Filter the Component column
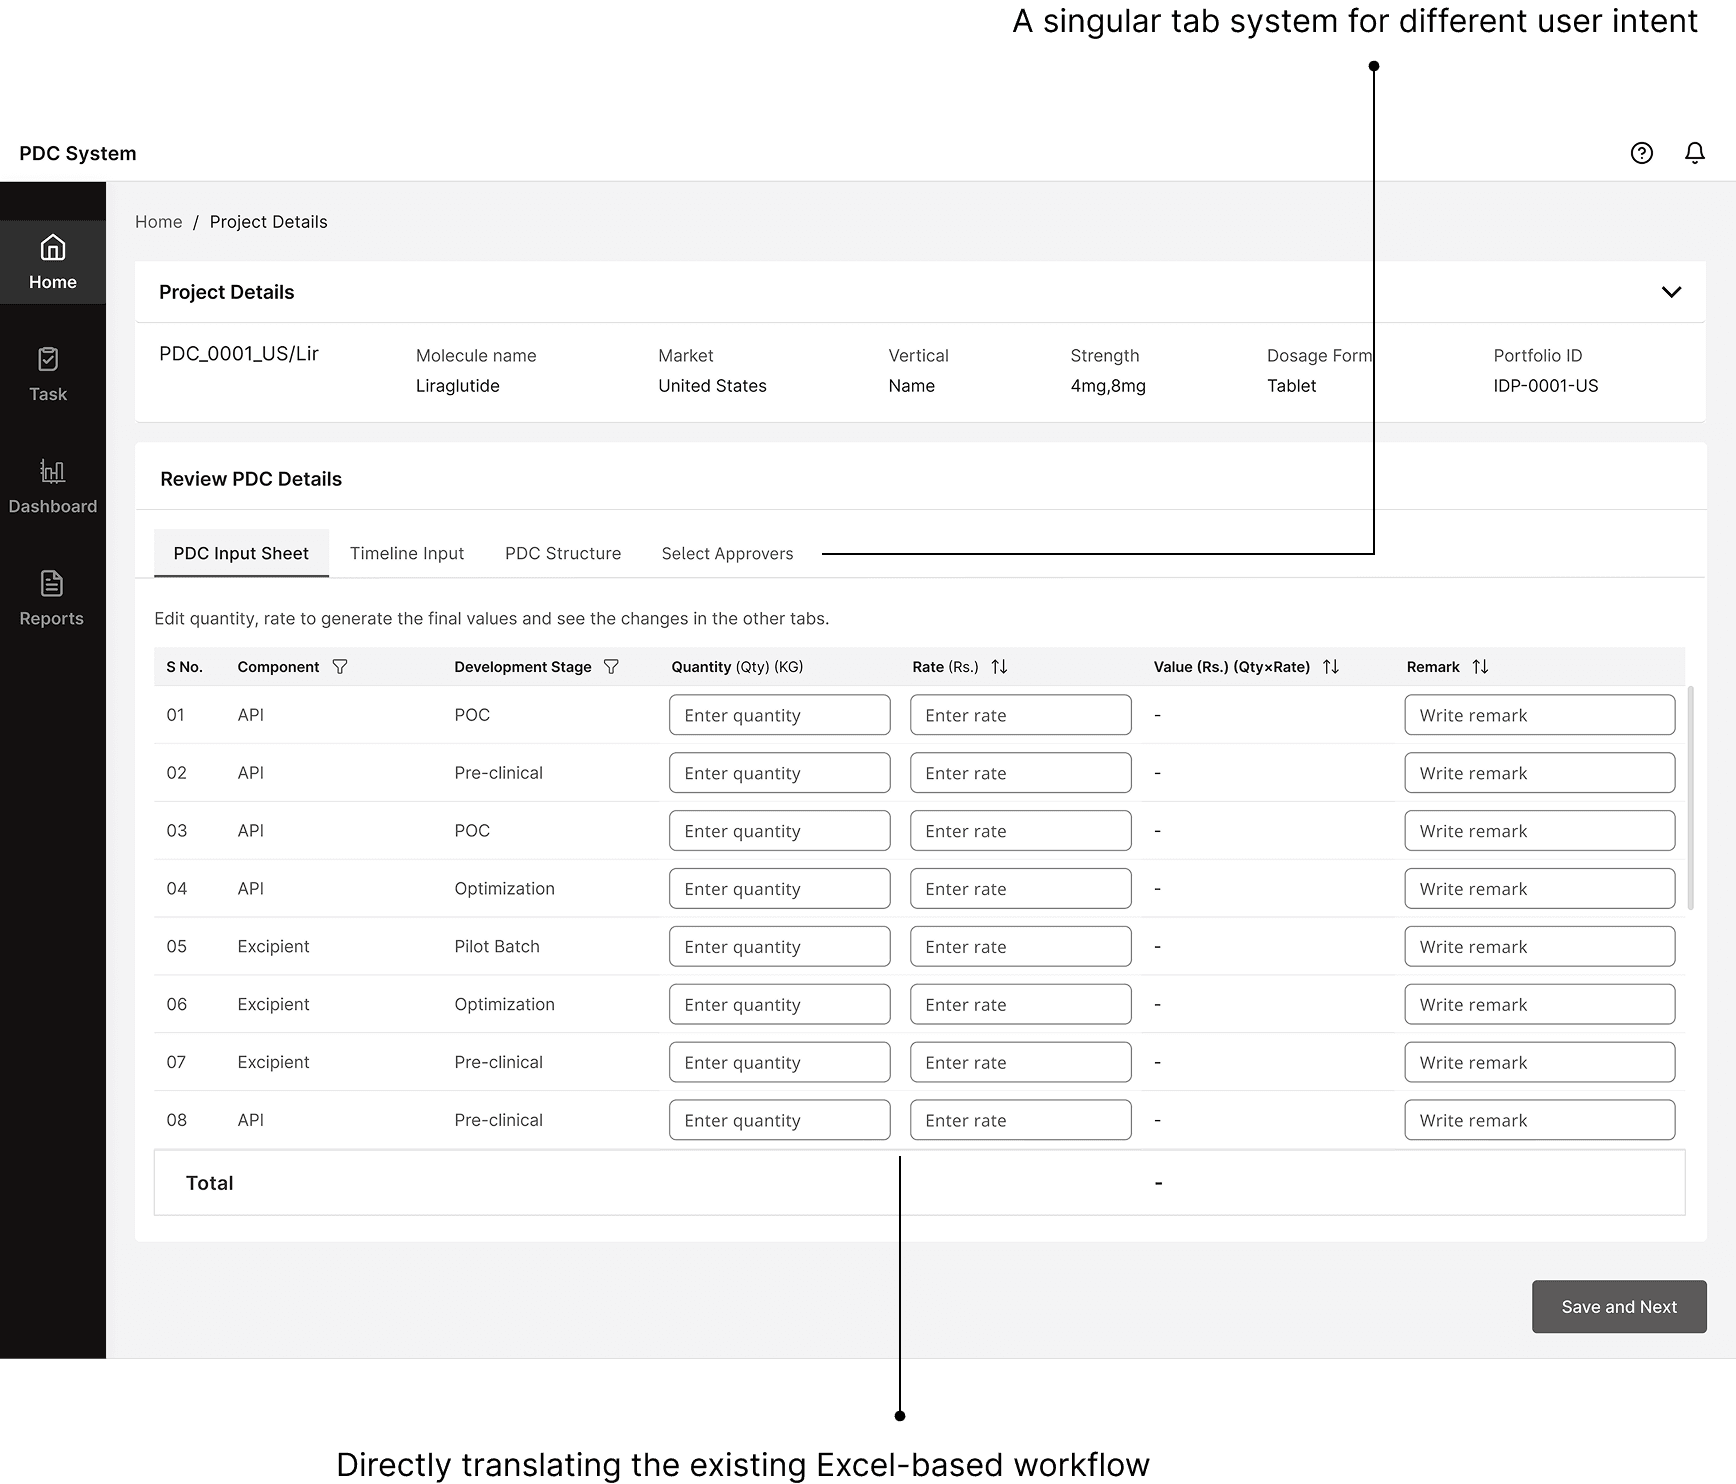The height and width of the screenshot is (1484, 1736). click(340, 667)
